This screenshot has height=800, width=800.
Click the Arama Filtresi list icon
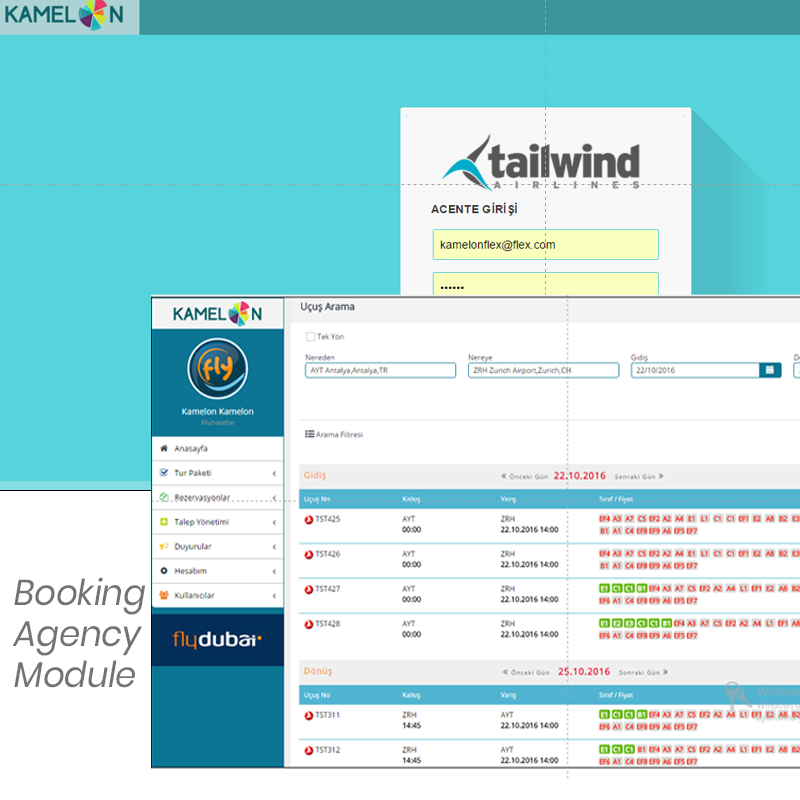click(309, 434)
